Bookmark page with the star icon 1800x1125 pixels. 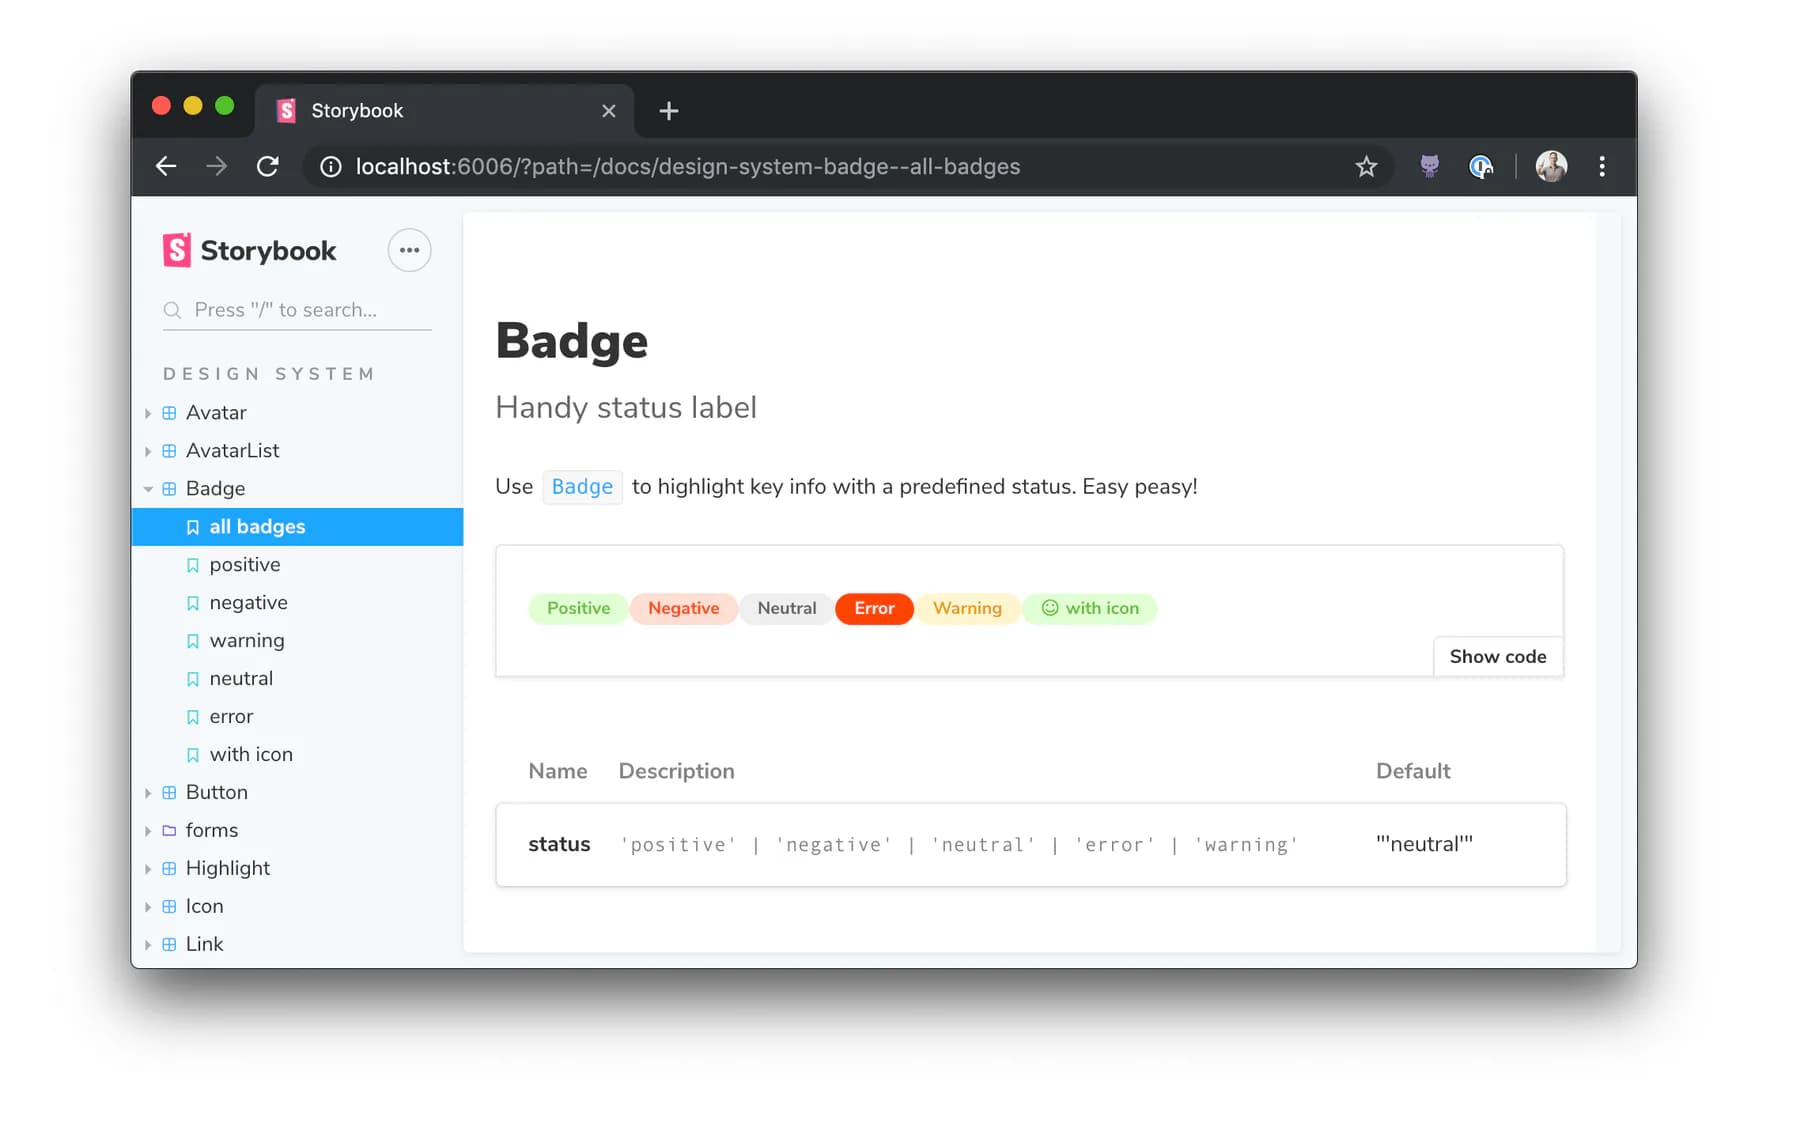(x=1366, y=166)
